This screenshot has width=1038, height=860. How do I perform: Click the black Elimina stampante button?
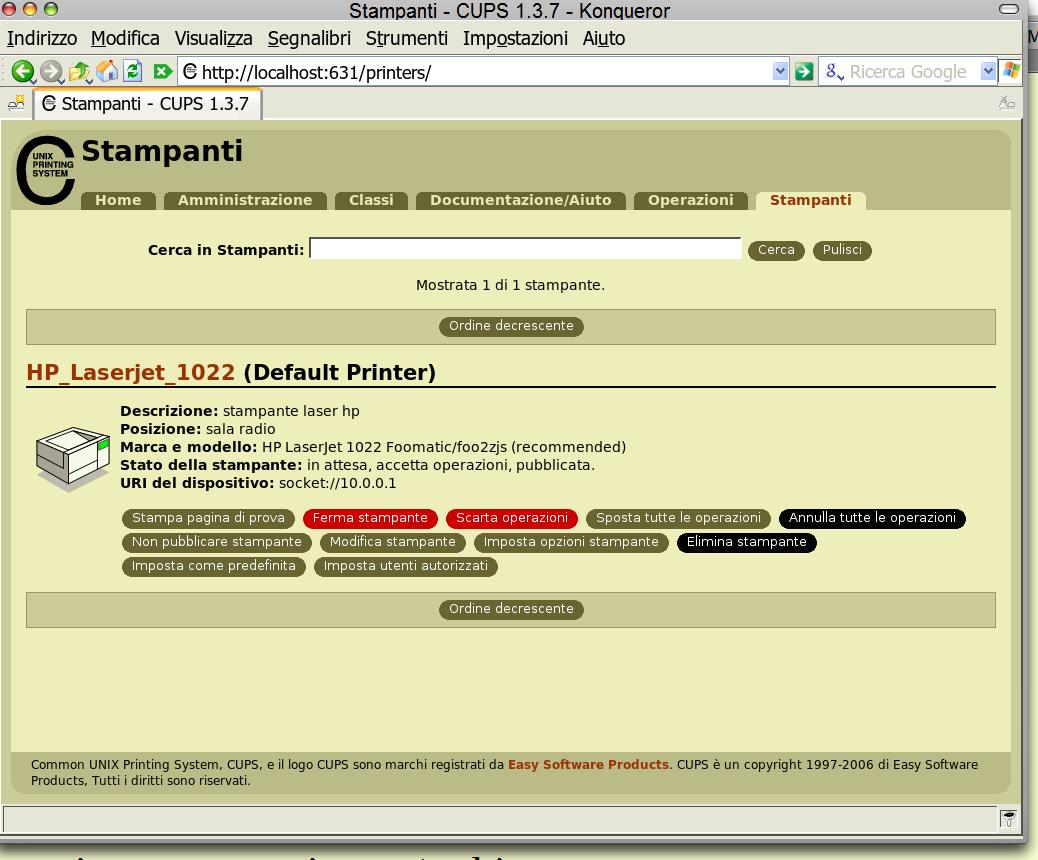coord(747,542)
